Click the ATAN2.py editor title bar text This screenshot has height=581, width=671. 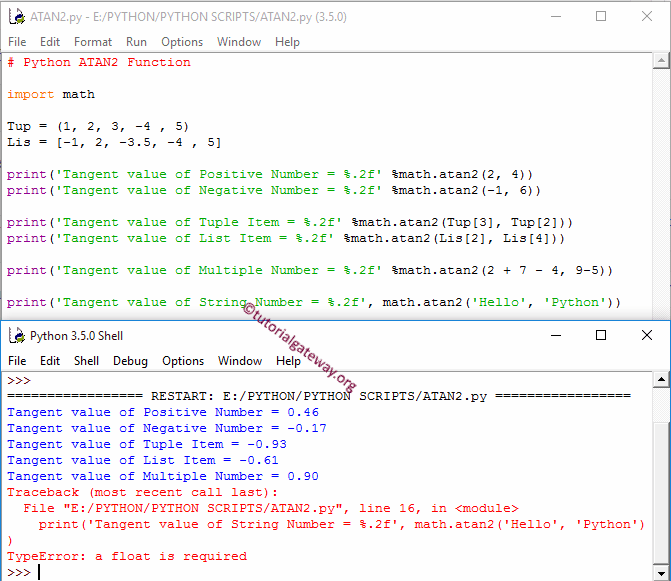[x=188, y=17]
